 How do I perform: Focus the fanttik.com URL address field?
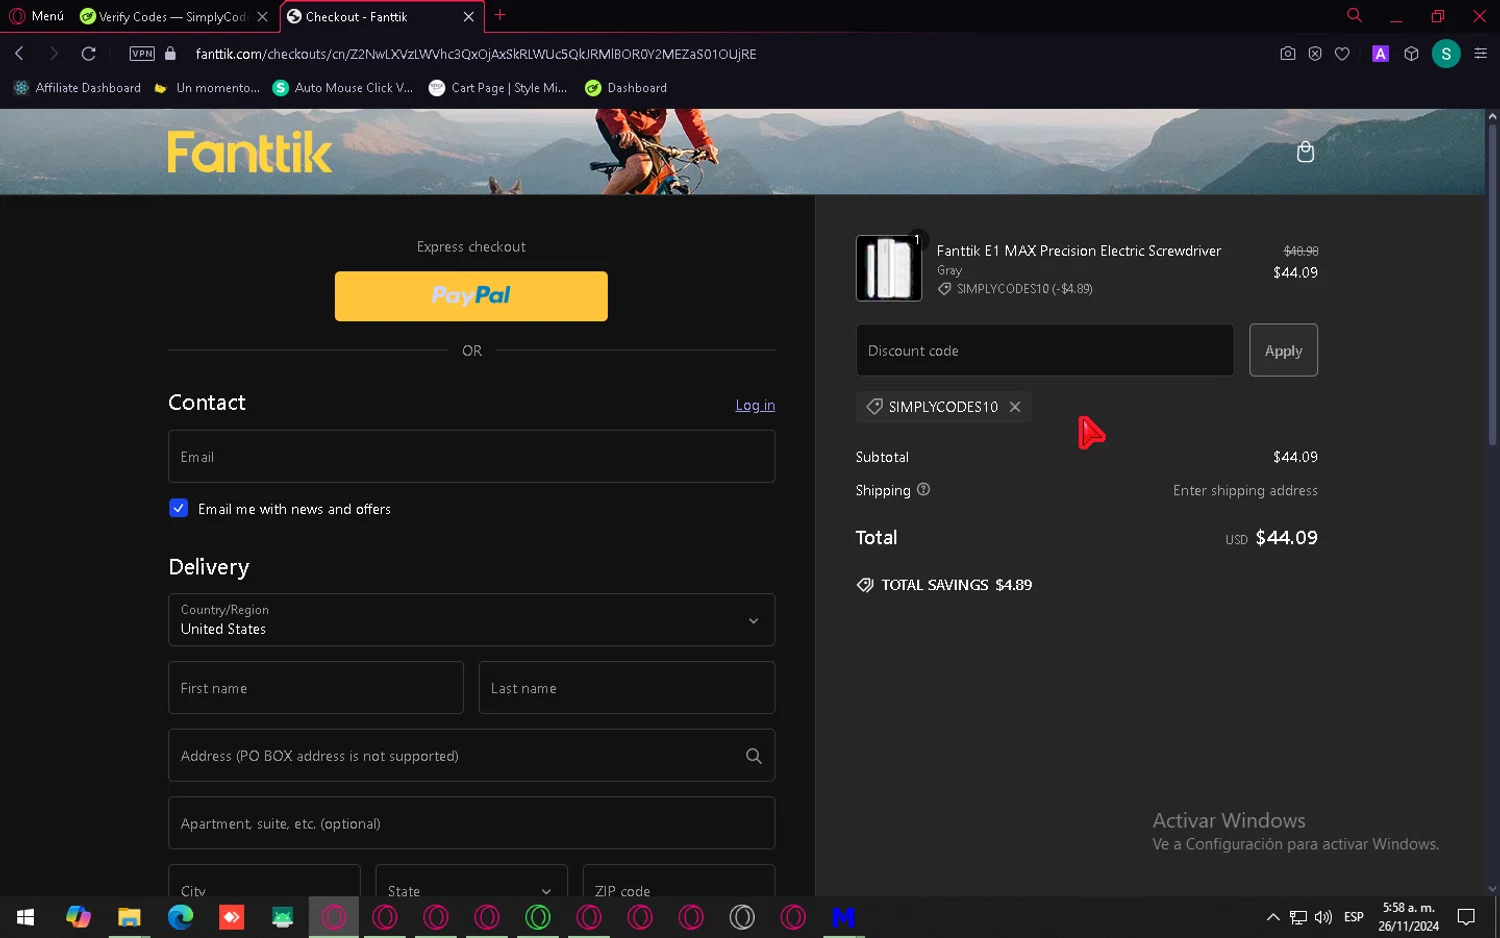(x=476, y=54)
